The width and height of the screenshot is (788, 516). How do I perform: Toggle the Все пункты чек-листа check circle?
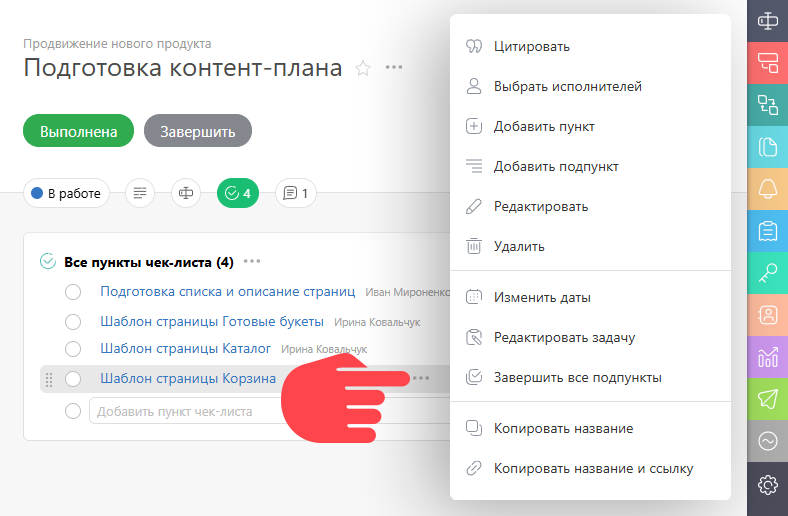click(48, 262)
